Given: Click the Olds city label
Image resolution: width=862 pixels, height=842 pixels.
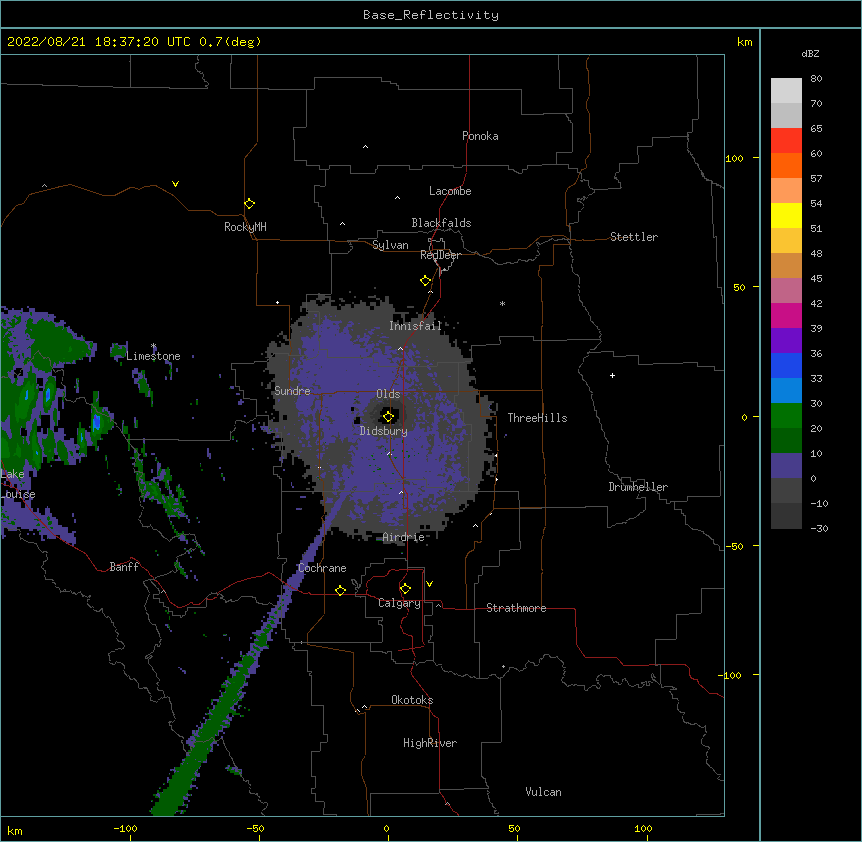Looking at the screenshot, I should coord(388,394).
